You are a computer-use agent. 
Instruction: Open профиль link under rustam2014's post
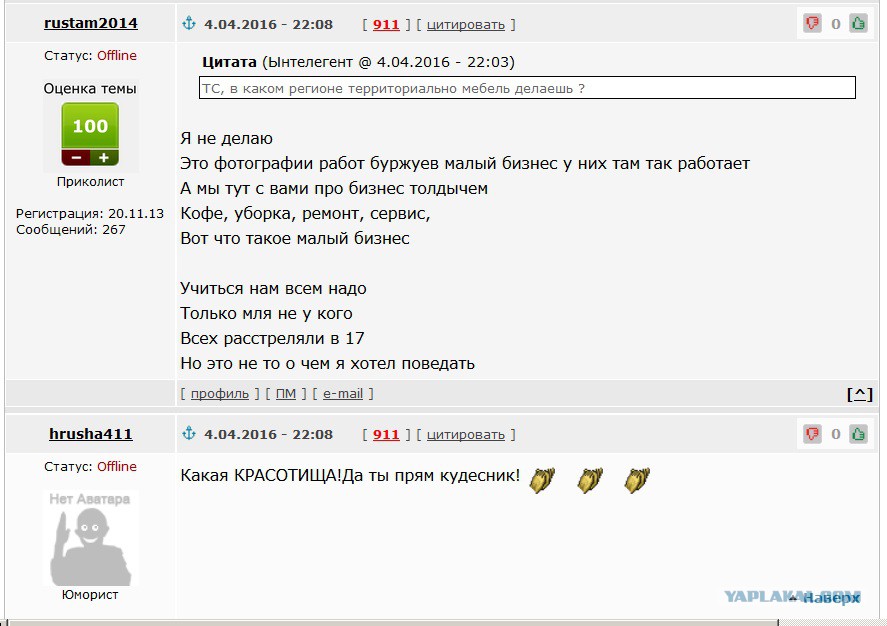(x=219, y=393)
